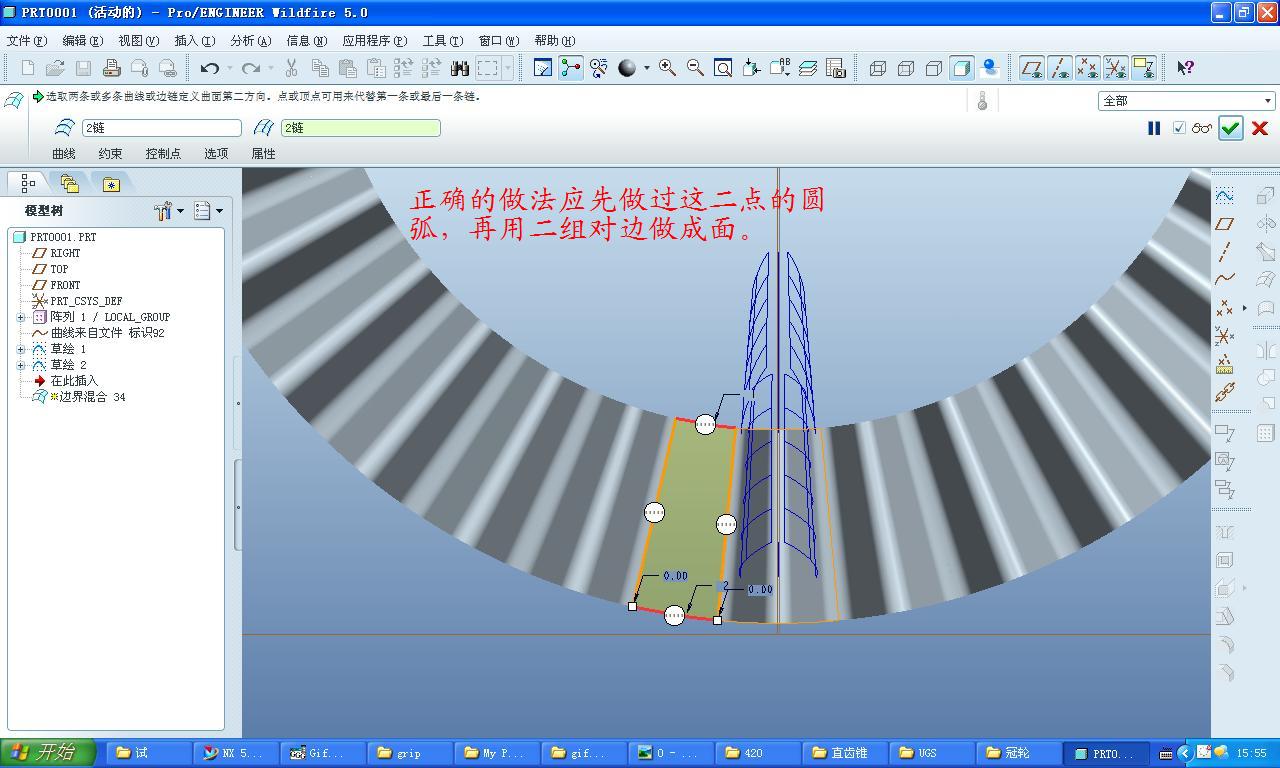Open the Layers icon in toolbar

808,68
